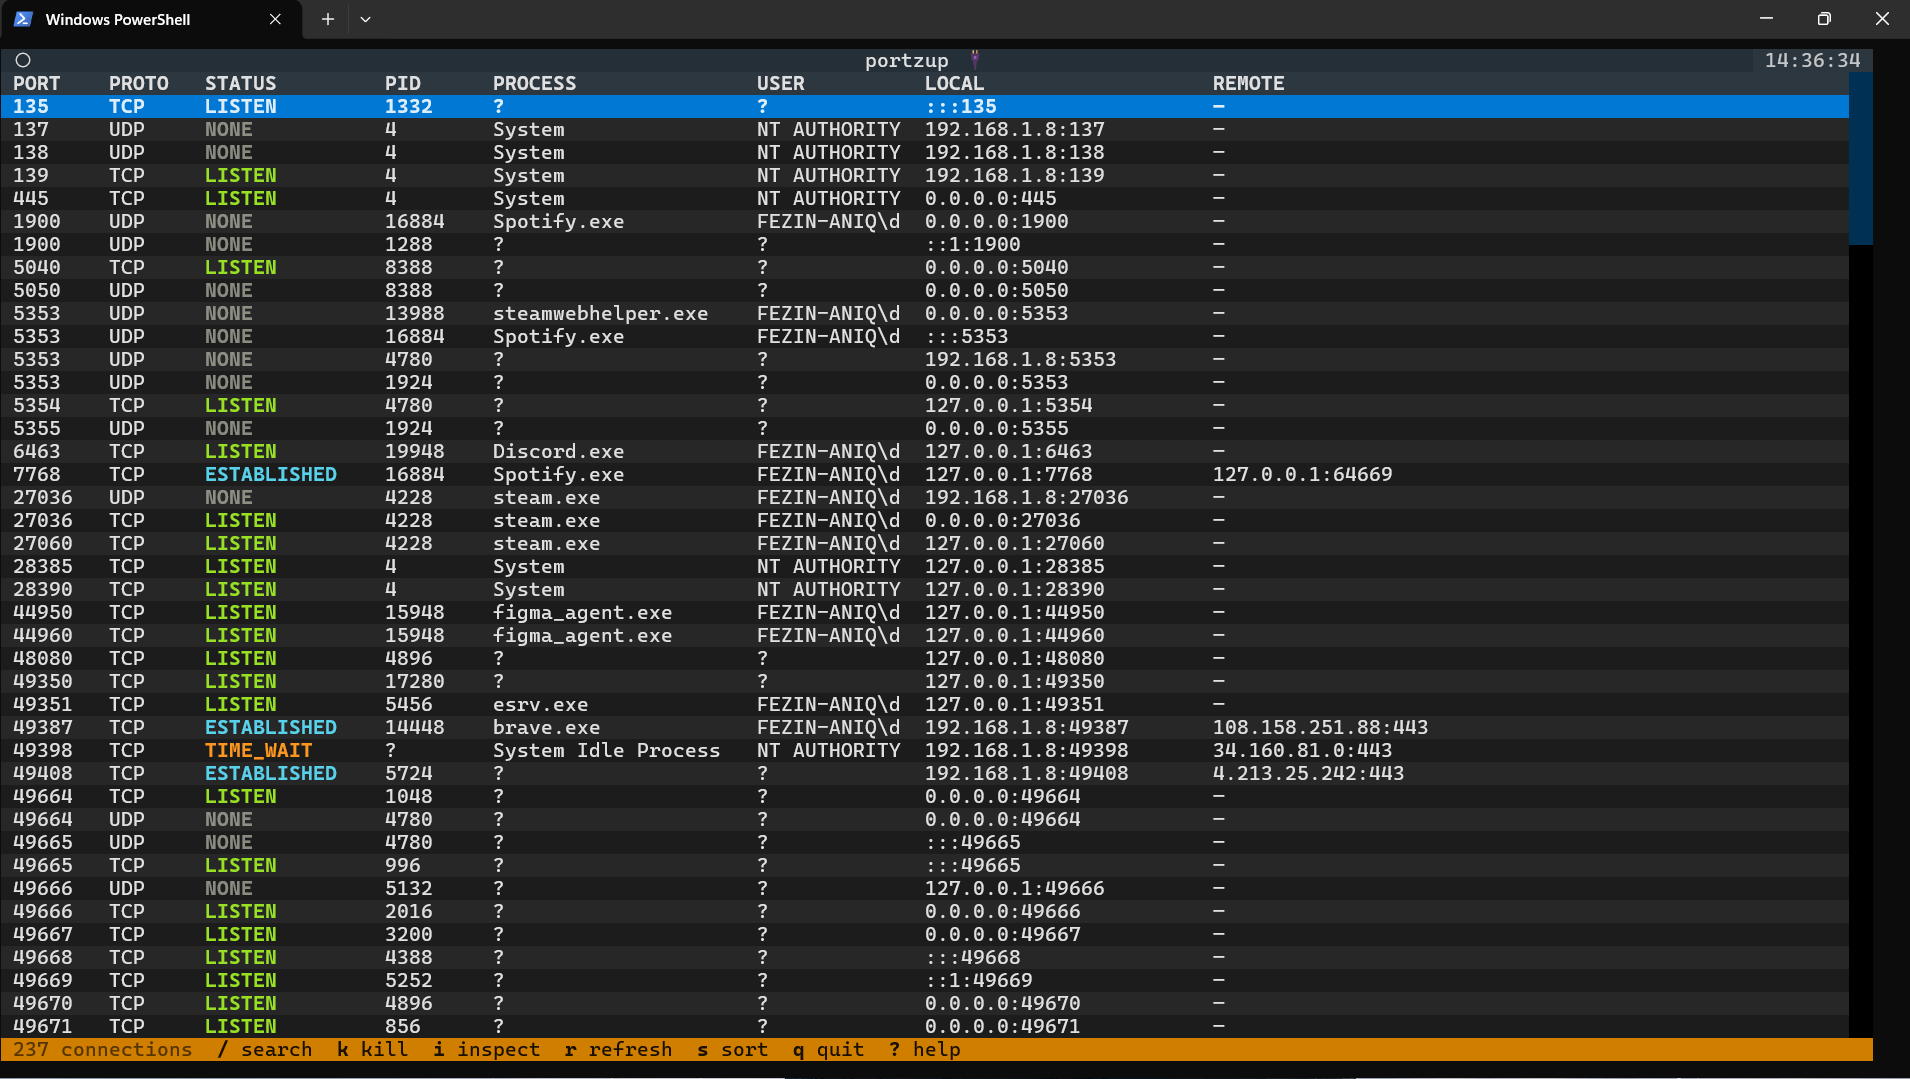The width and height of the screenshot is (1910, 1079).
Task: Click the clock showing 14:36:34
Action: 1812,61
